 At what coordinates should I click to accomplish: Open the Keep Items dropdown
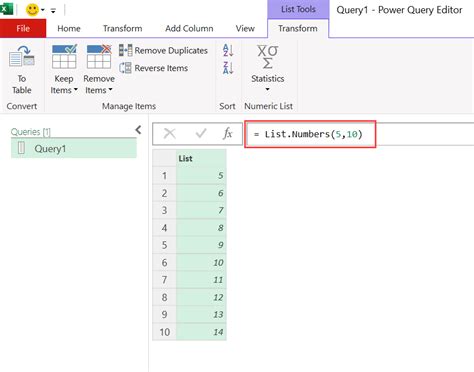(64, 84)
